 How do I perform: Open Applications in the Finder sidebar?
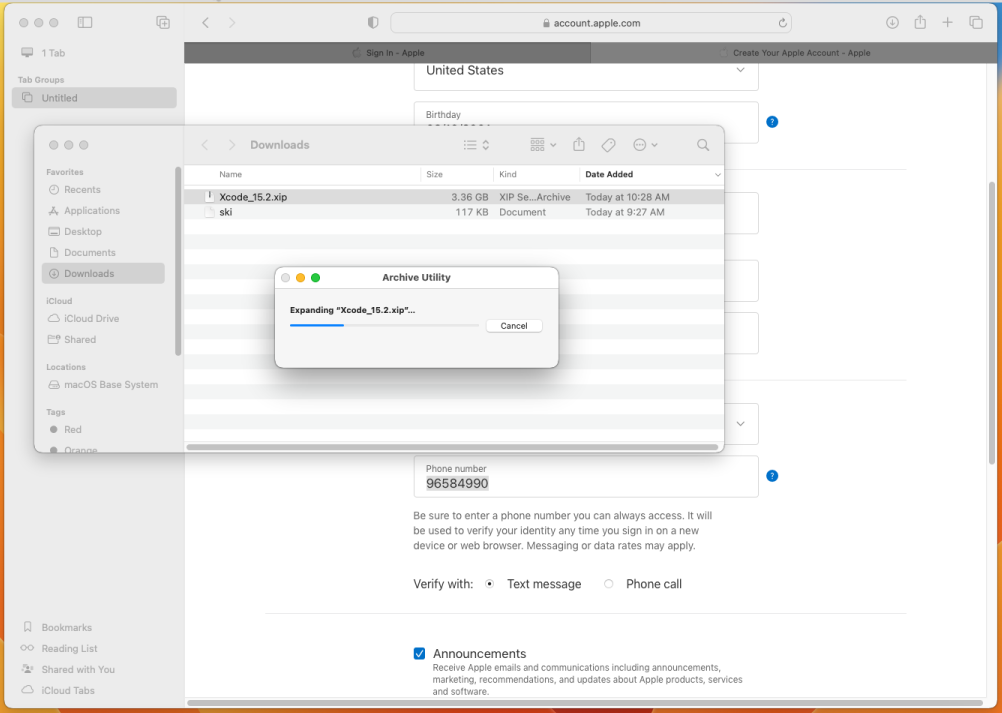point(103,211)
